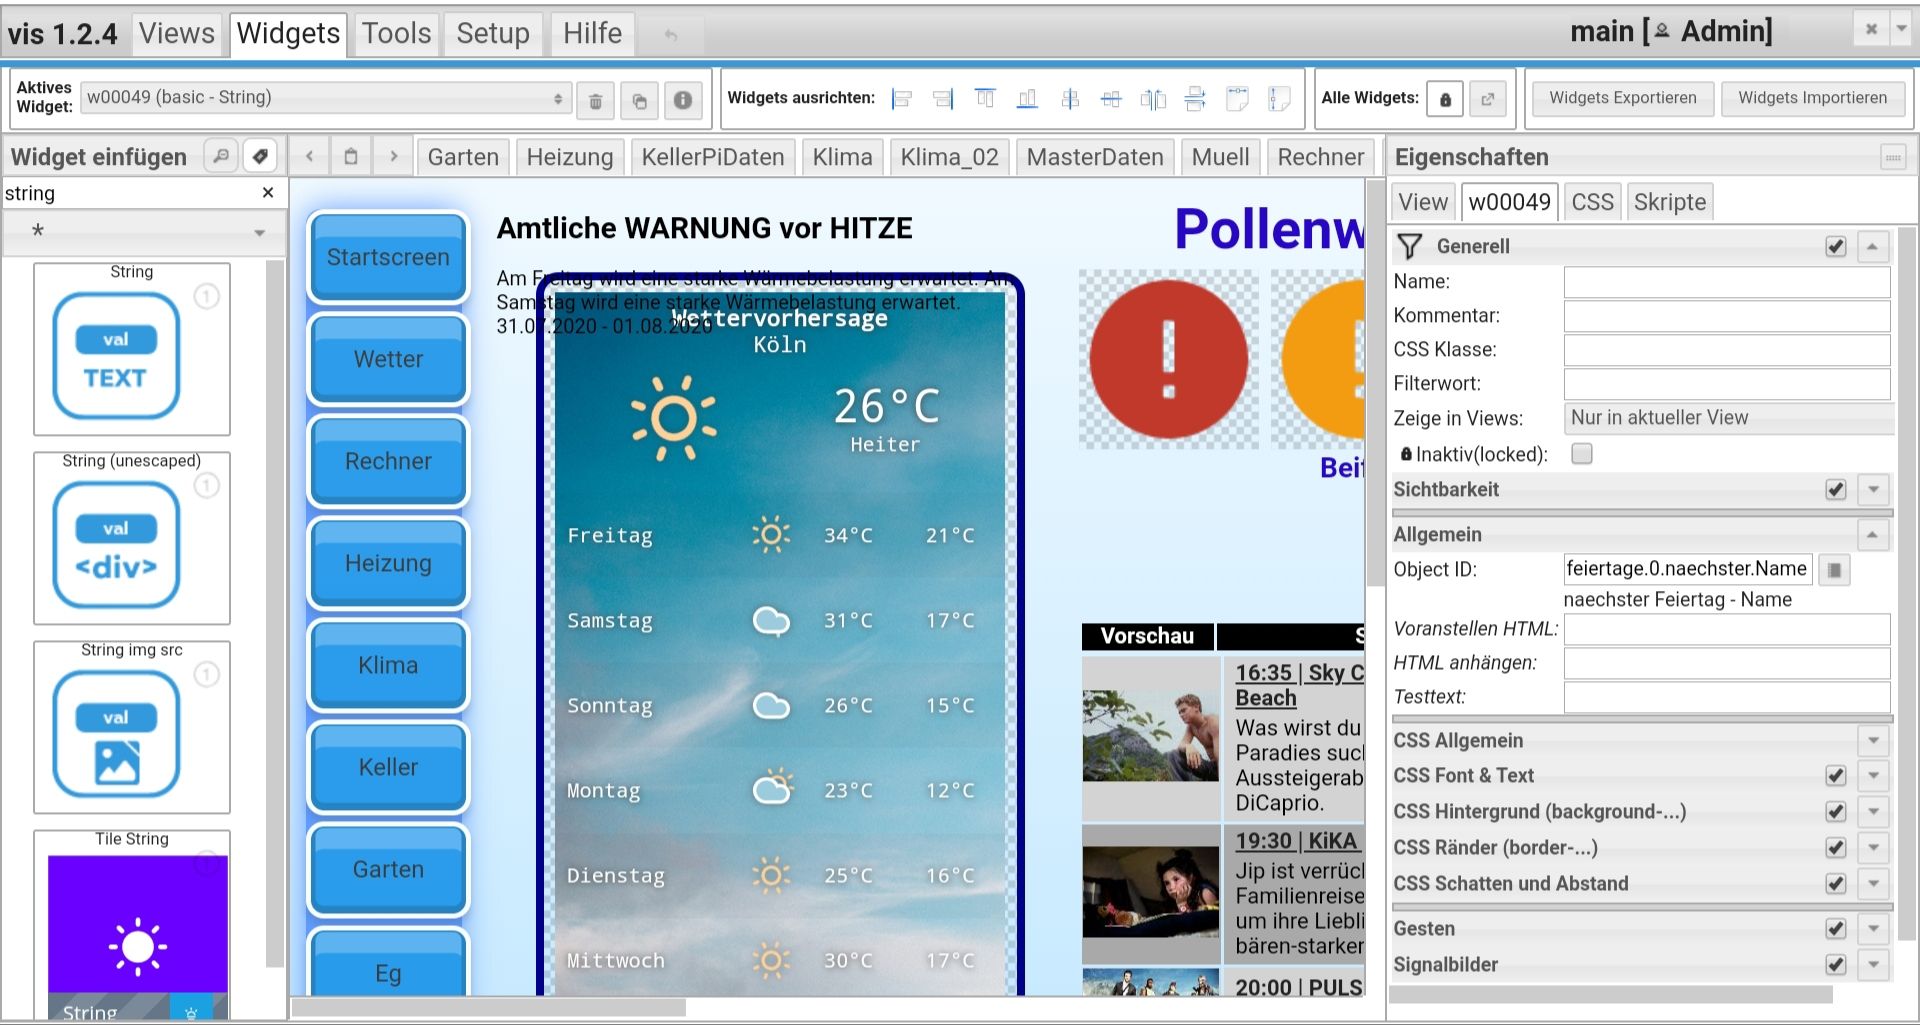Switch to the Klima_02 view tab
This screenshot has width=1920, height=1025.
949,157
